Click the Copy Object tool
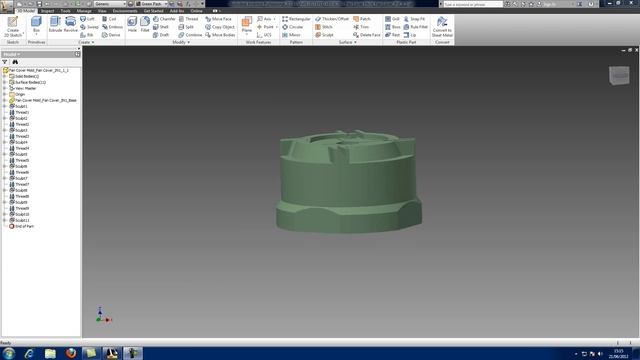The height and width of the screenshot is (360, 640). click(x=220, y=27)
